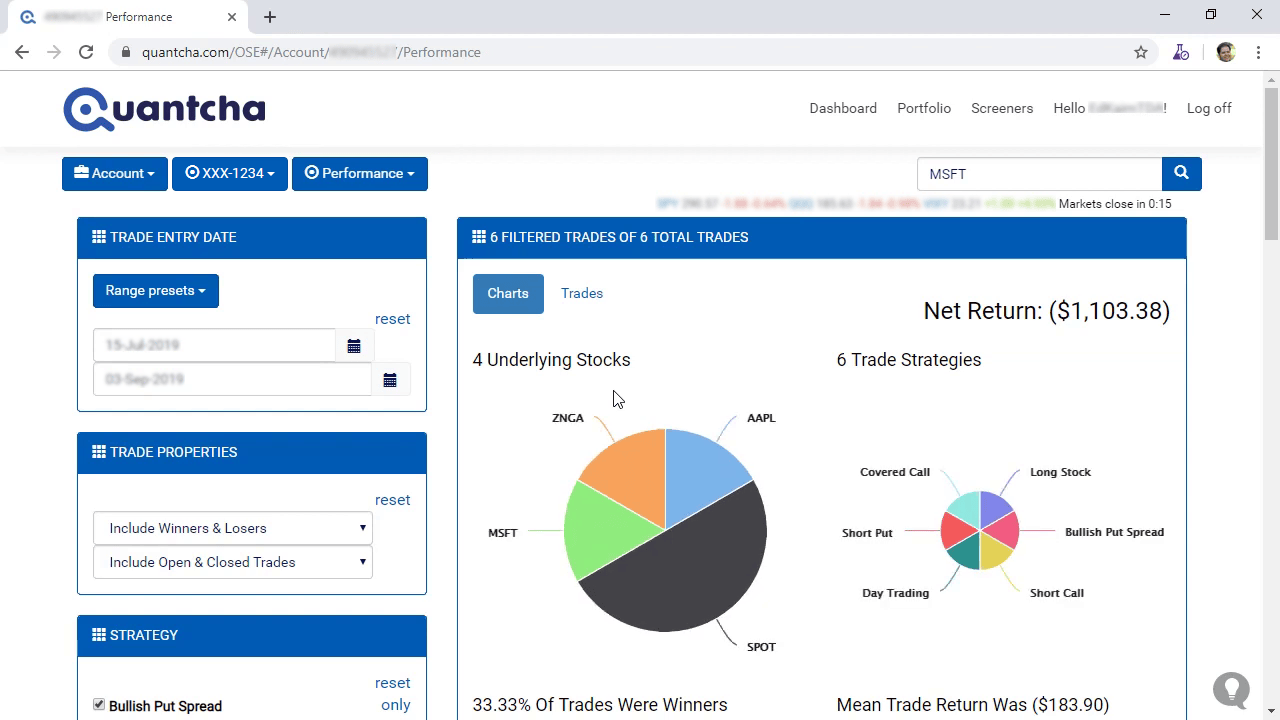Reset the Trade Properties filter
1280x720 pixels.
[x=392, y=500]
